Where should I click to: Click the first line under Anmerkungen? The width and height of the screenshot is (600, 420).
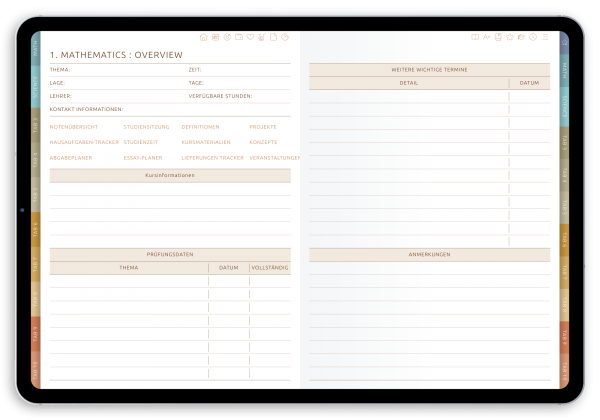point(429,267)
